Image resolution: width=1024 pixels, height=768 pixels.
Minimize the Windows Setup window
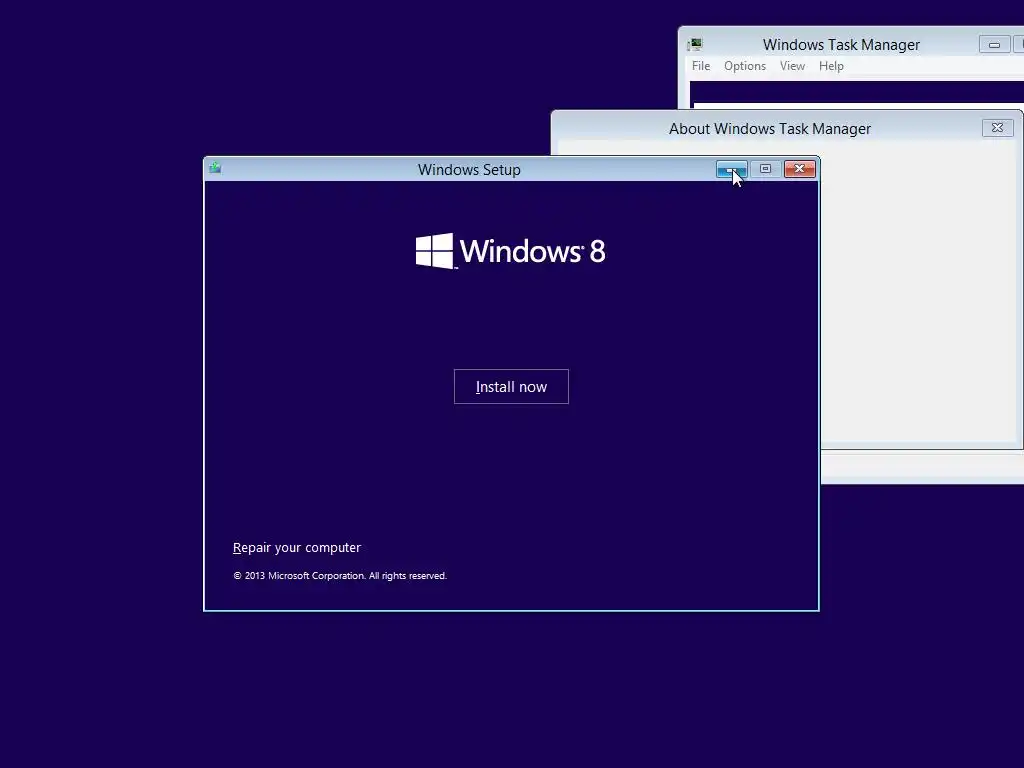click(x=731, y=169)
